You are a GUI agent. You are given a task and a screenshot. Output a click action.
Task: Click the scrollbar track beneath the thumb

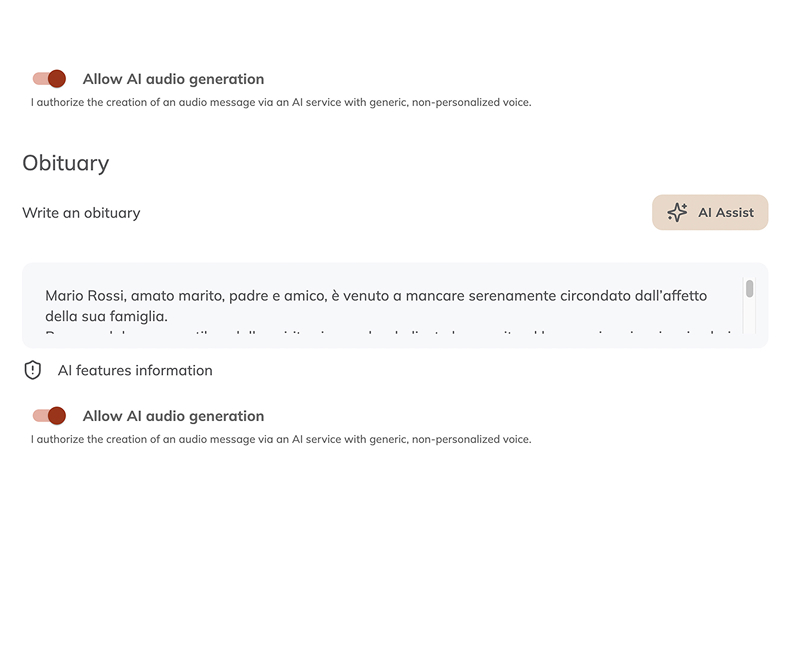click(749, 318)
